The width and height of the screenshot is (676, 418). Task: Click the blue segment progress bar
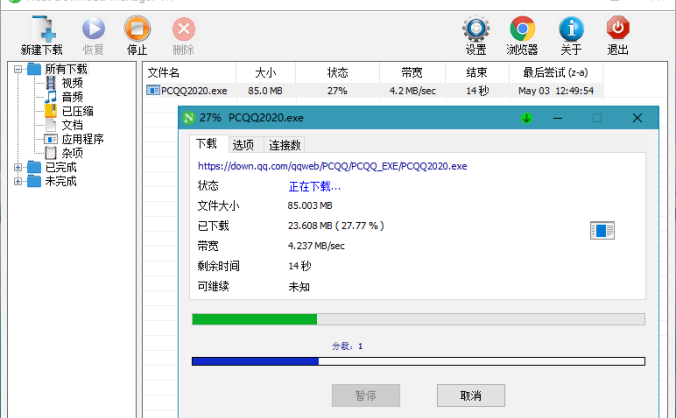click(418, 361)
